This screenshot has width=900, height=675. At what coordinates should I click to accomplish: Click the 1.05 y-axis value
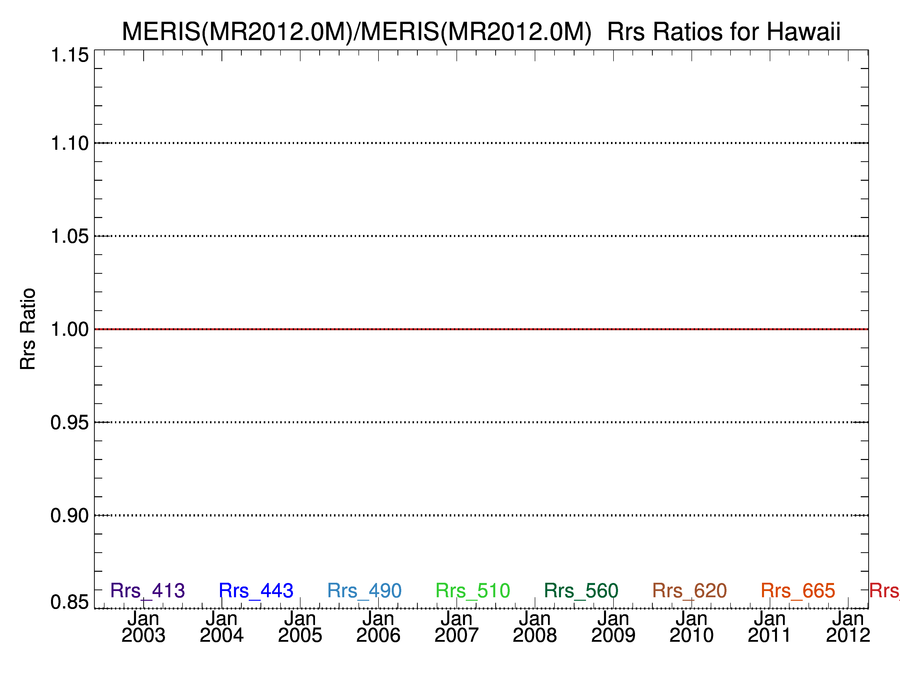pos(70,236)
